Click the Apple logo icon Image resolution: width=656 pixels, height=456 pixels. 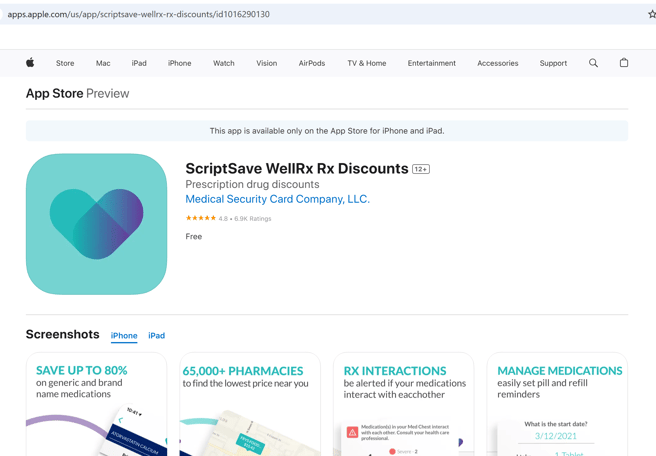pyautogui.click(x=30, y=63)
